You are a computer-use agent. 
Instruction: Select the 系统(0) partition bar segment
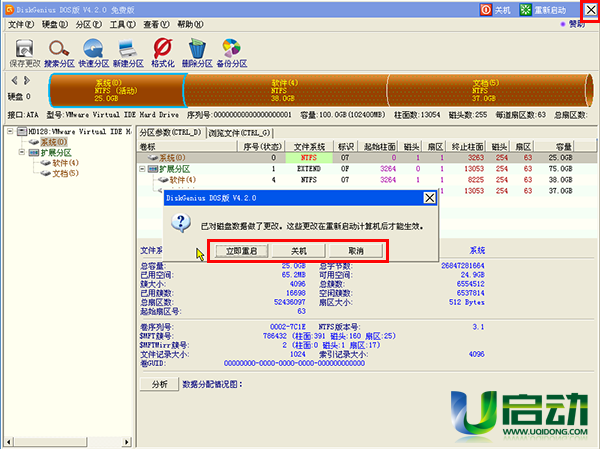click(117, 90)
